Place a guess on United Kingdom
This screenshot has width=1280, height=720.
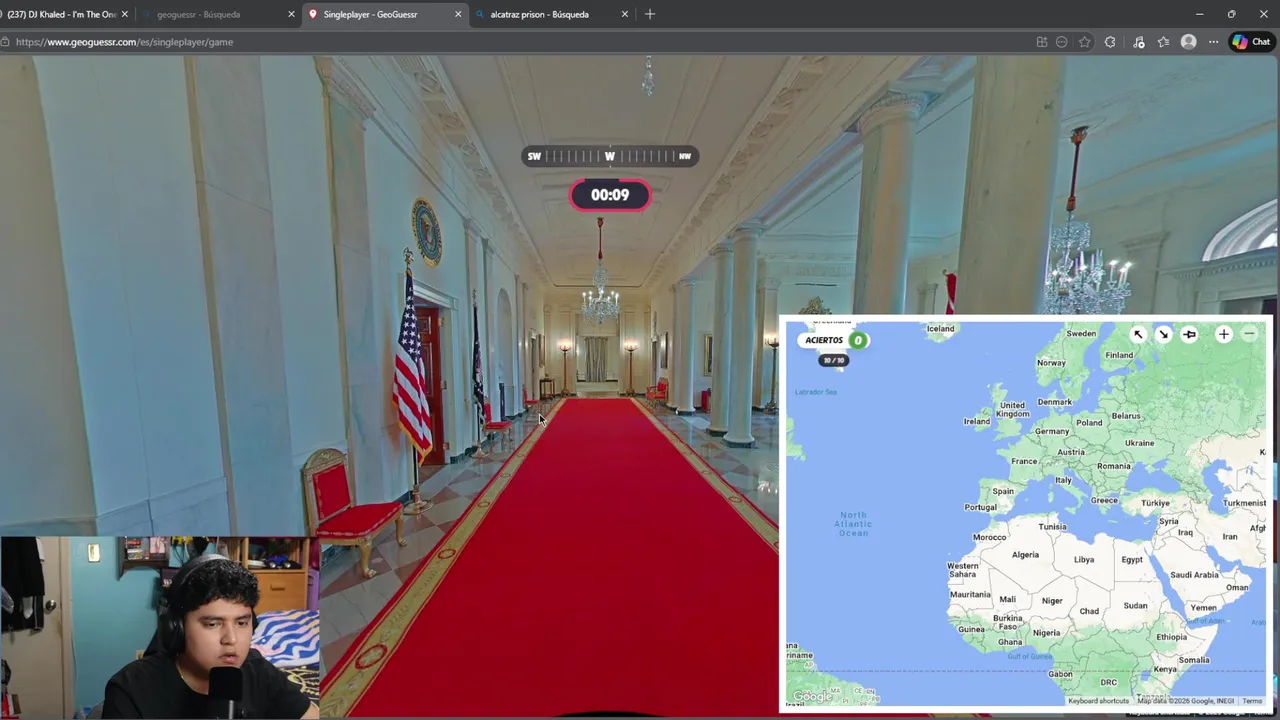[1012, 409]
